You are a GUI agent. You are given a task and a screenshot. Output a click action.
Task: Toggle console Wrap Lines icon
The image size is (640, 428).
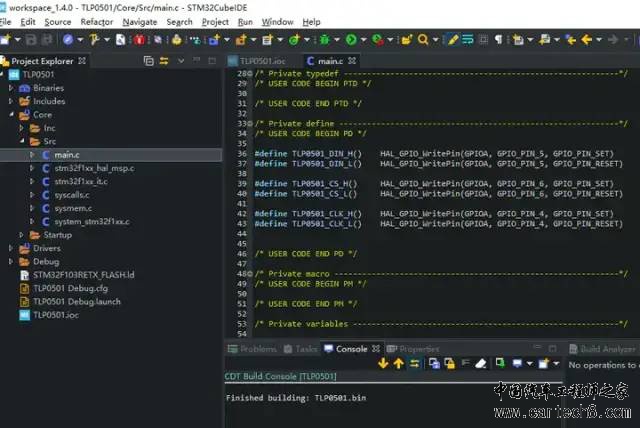[465, 363]
